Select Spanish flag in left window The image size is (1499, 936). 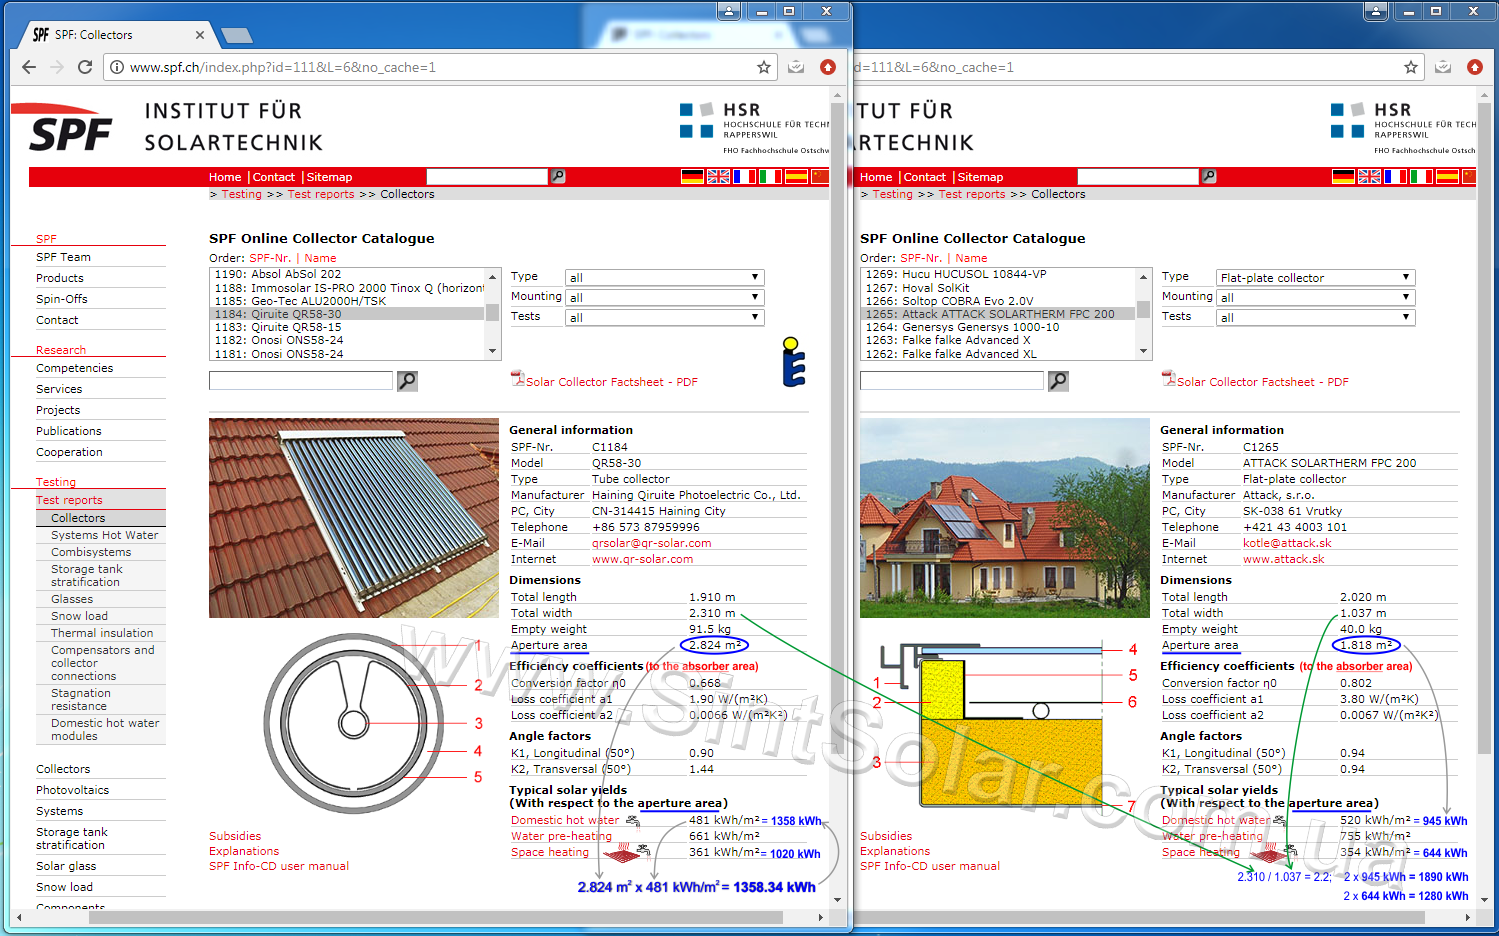796,176
